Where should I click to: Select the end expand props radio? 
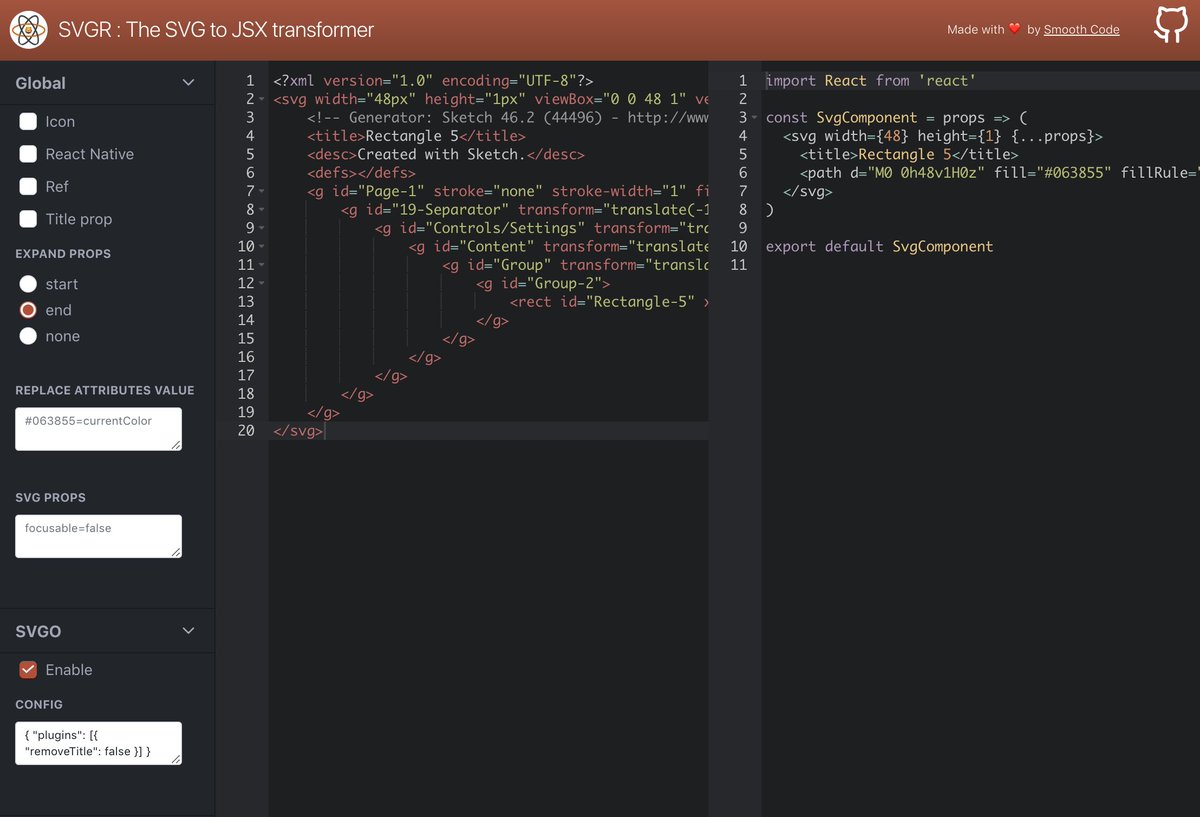[x=28, y=310]
